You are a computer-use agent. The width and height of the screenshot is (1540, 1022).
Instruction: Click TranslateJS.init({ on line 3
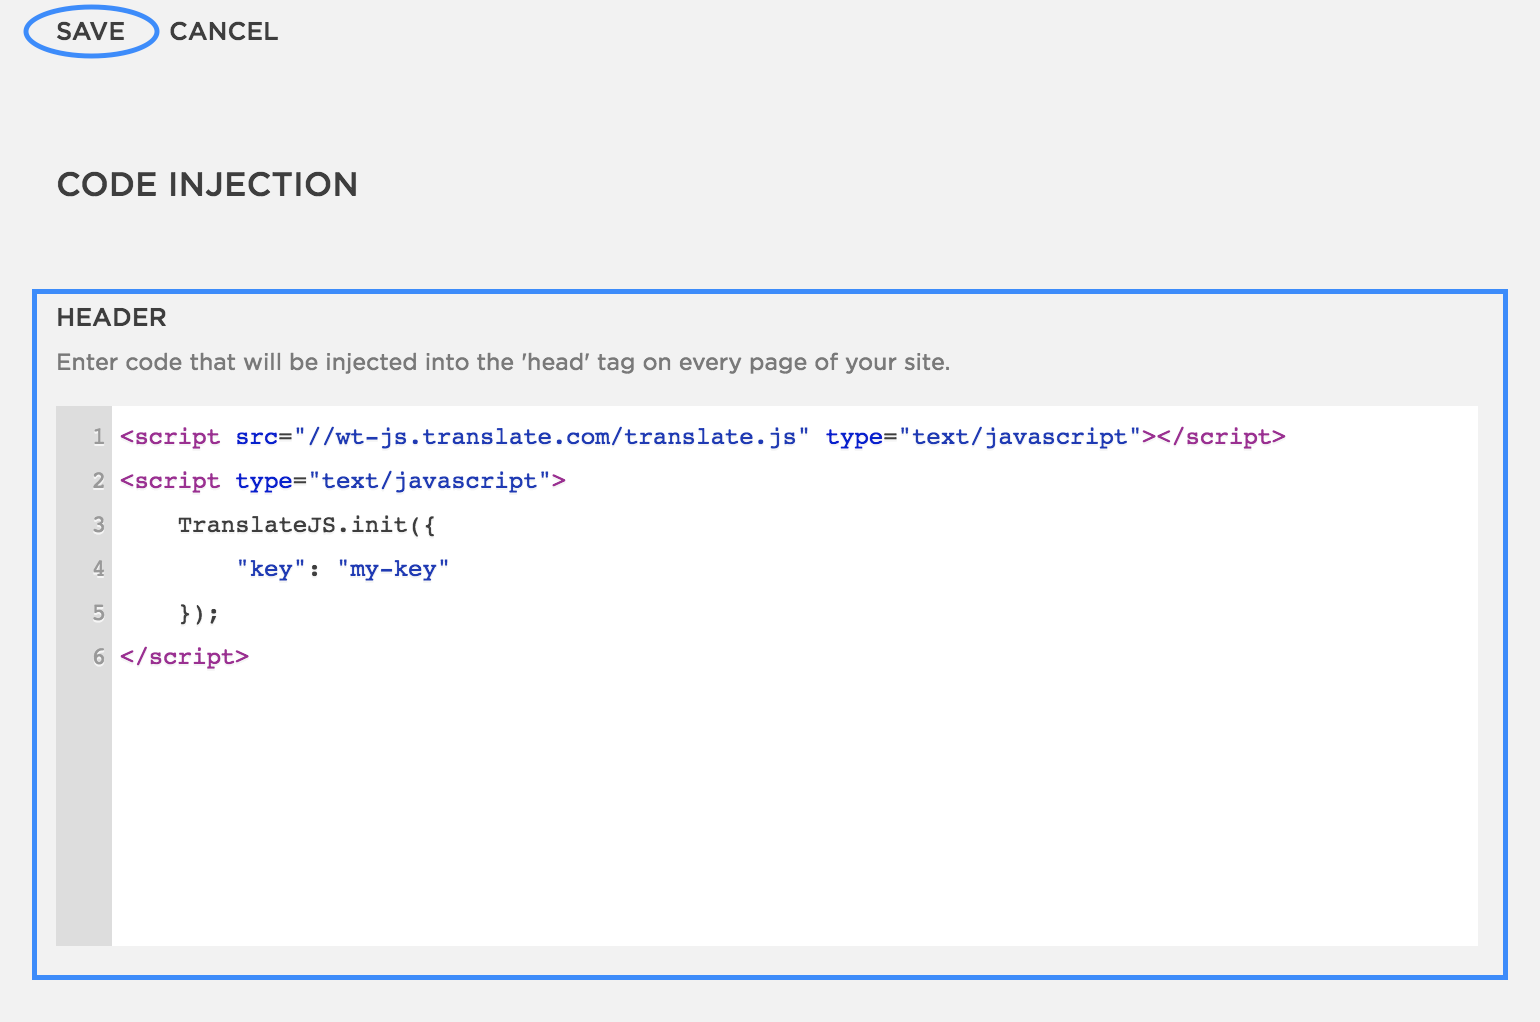(307, 525)
